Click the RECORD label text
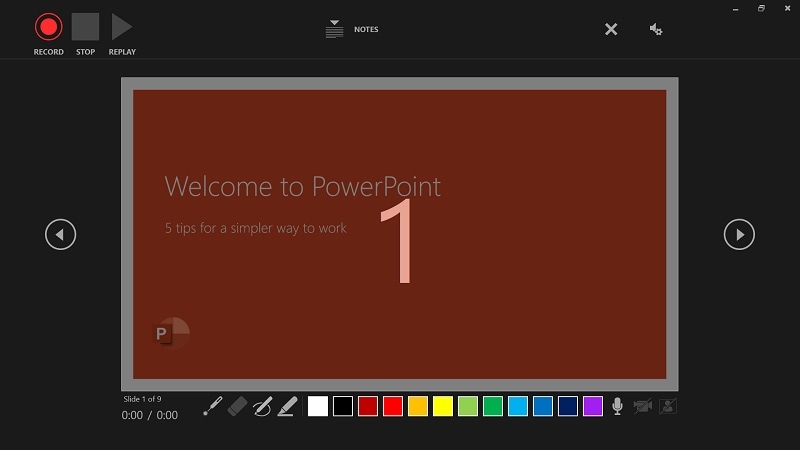This screenshot has width=800, height=450. point(48,52)
